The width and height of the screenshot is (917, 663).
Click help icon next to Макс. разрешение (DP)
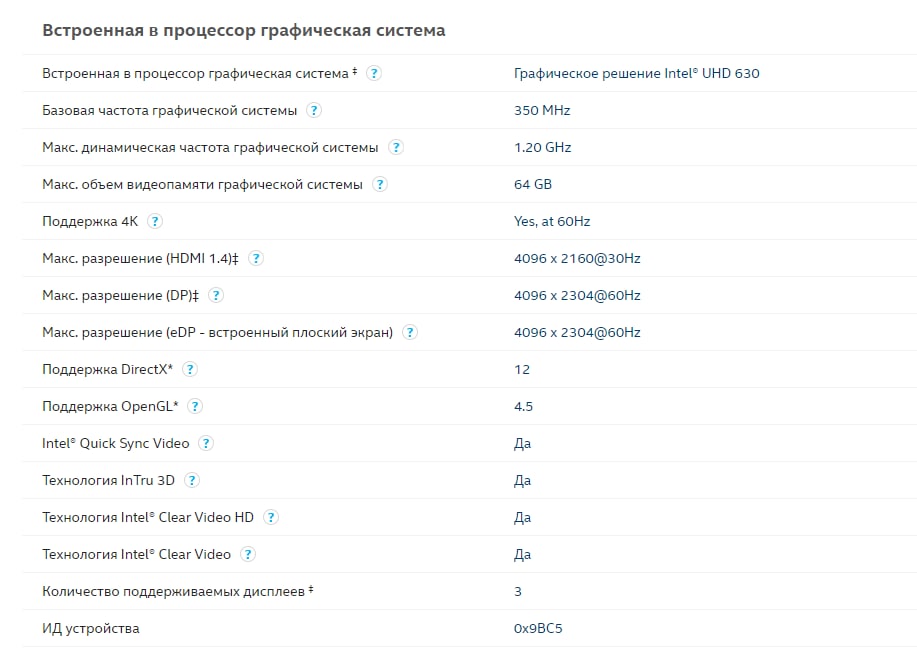[x=216, y=295]
